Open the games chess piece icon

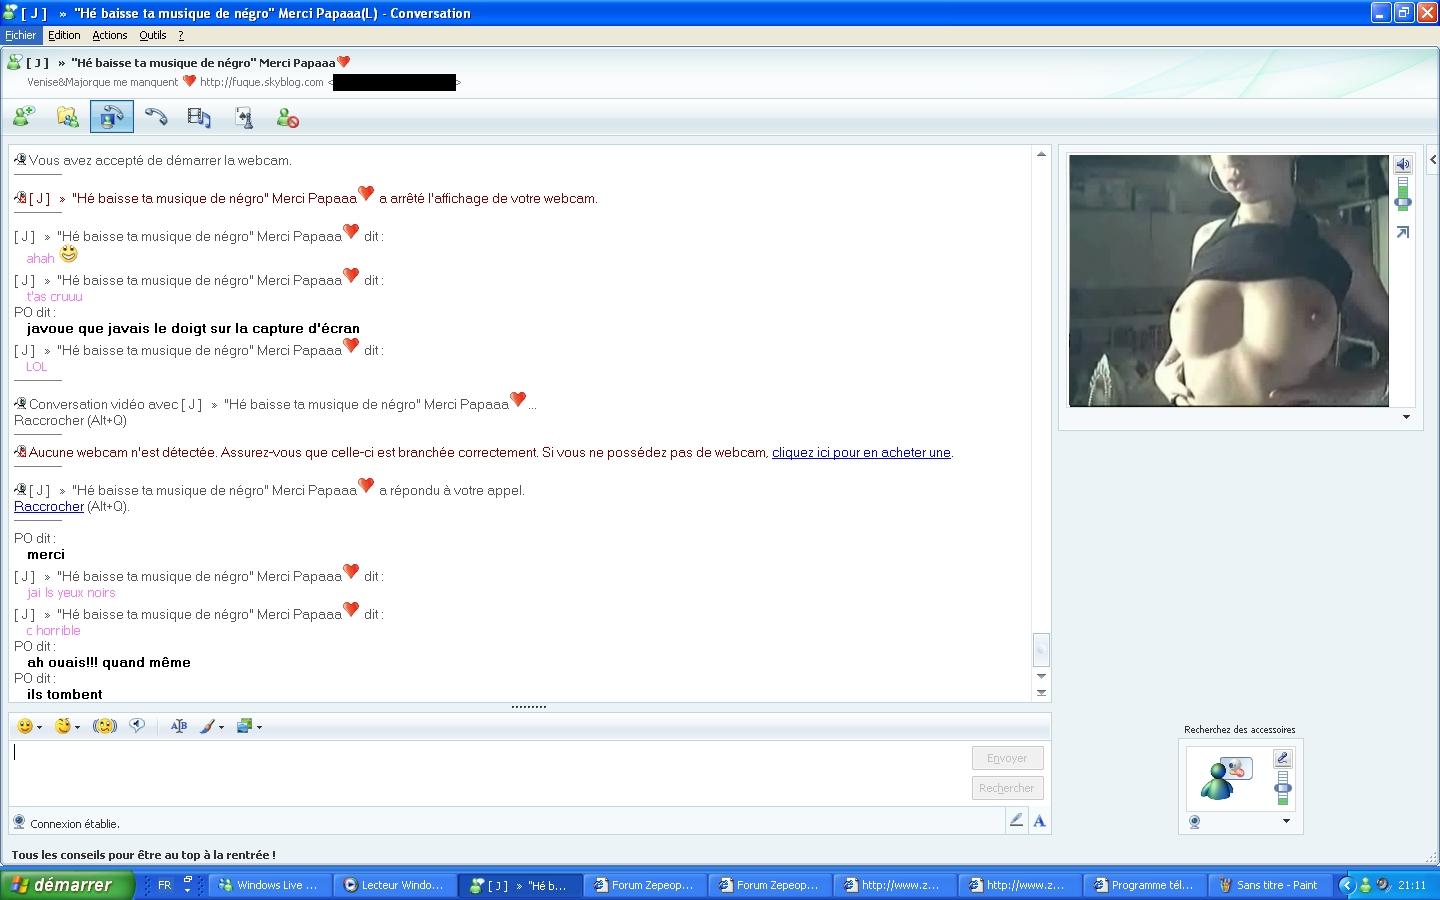[x=243, y=117]
